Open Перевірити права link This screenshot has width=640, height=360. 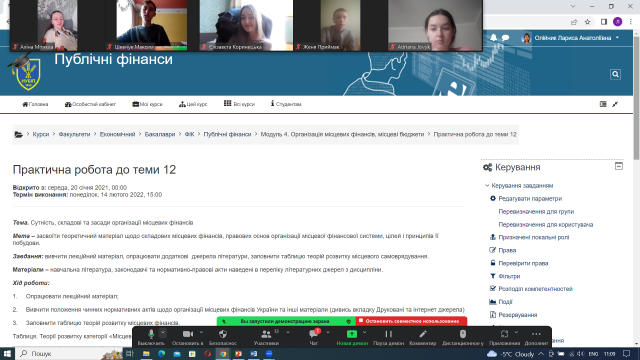[523, 263]
